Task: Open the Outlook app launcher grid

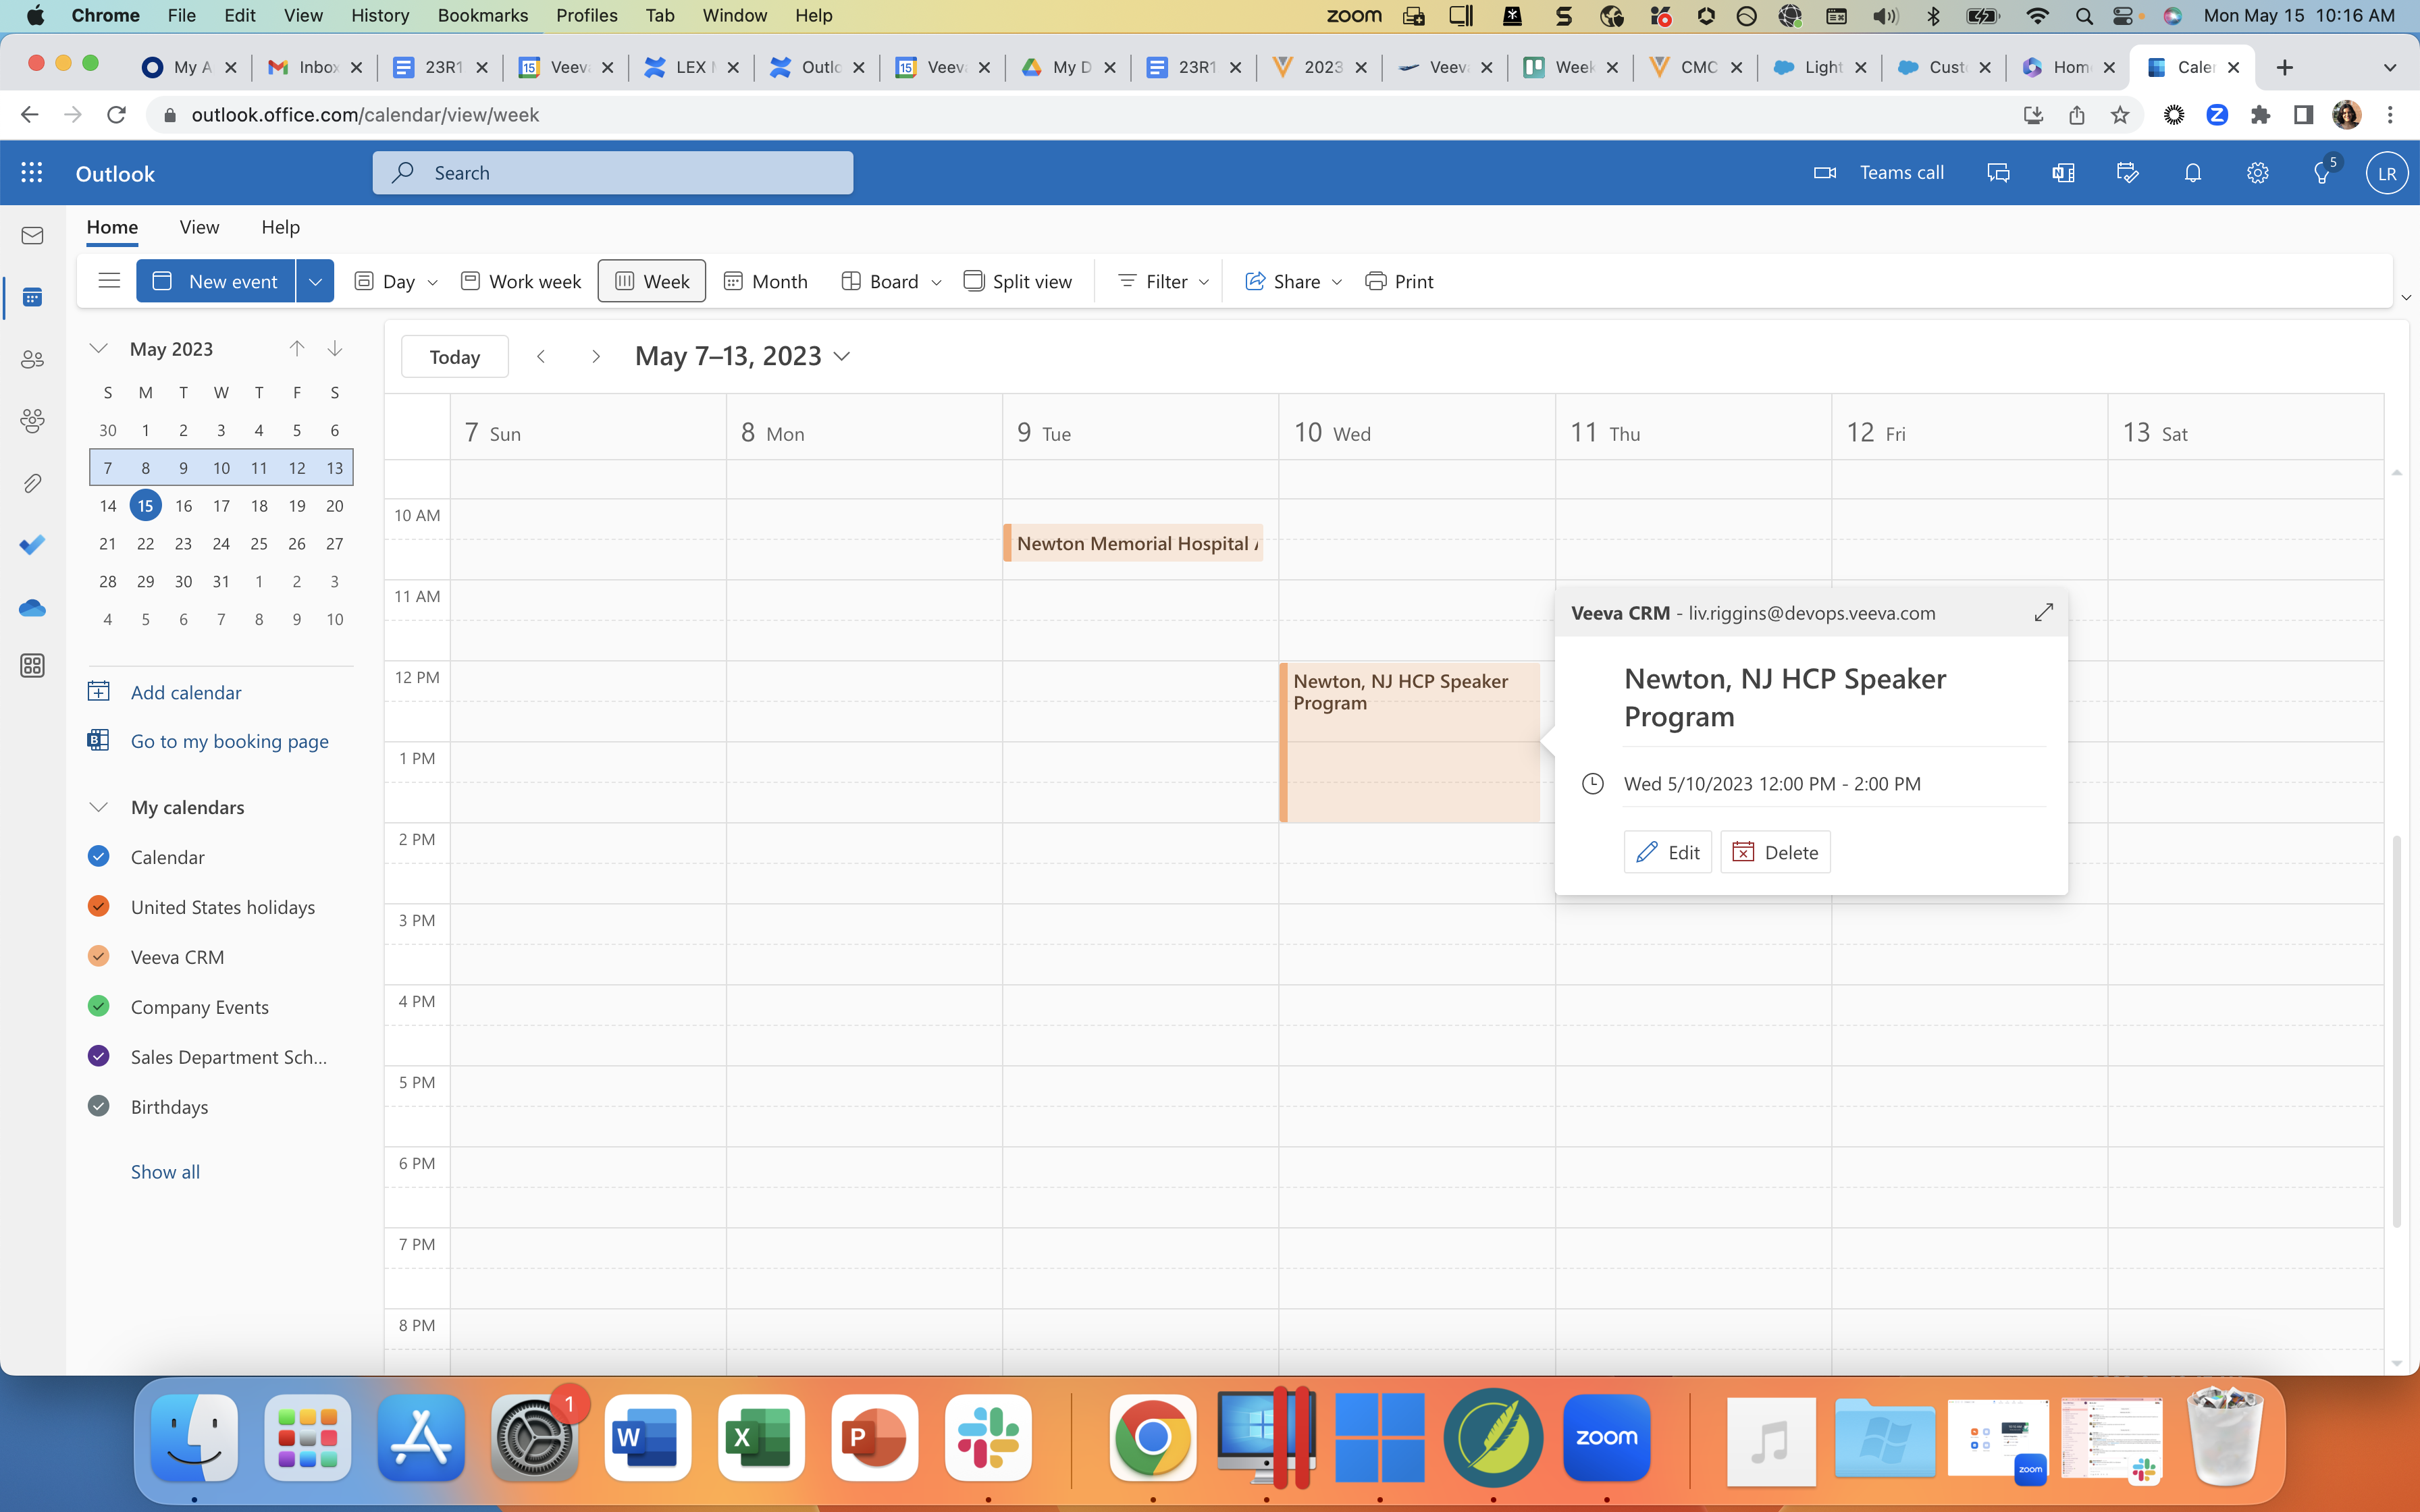Action: coord(32,173)
